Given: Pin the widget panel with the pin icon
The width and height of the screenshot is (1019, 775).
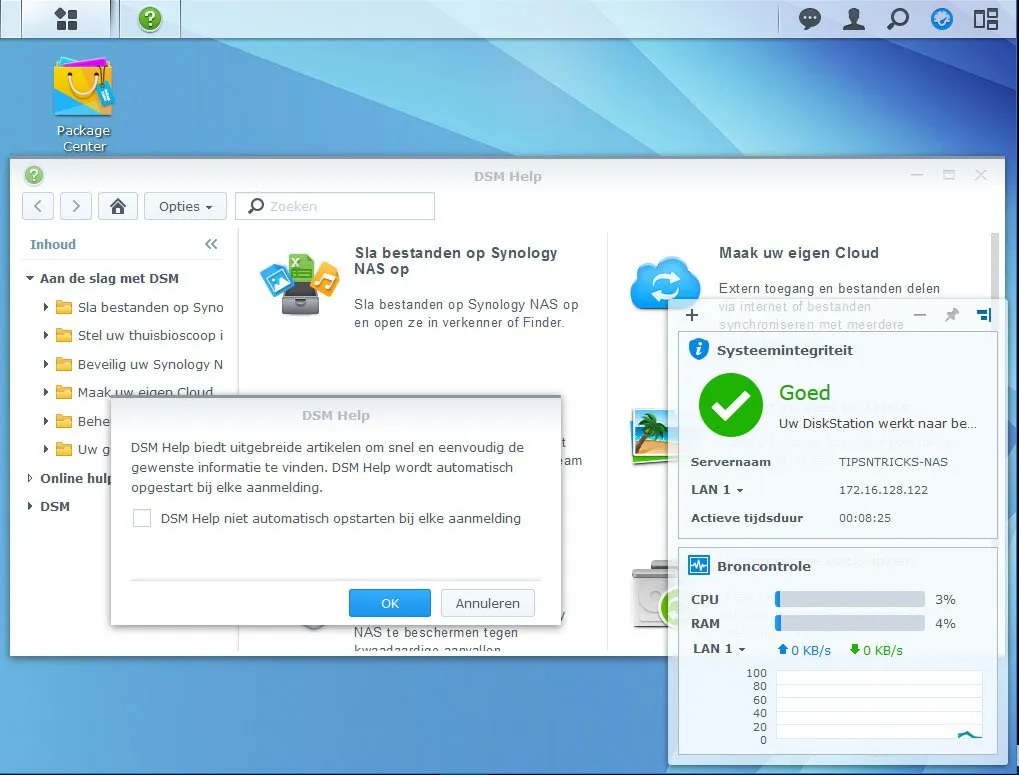Looking at the screenshot, I should point(951,315).
